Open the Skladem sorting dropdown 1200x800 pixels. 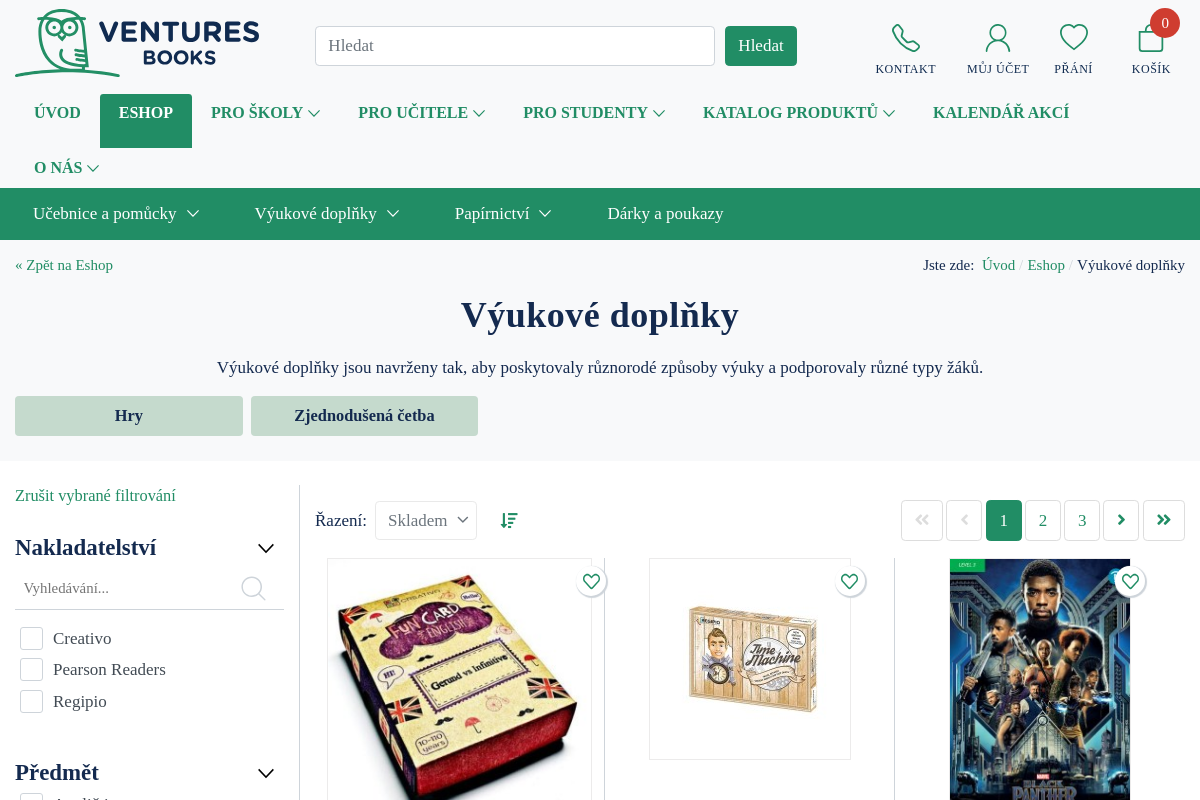(426, 520)
